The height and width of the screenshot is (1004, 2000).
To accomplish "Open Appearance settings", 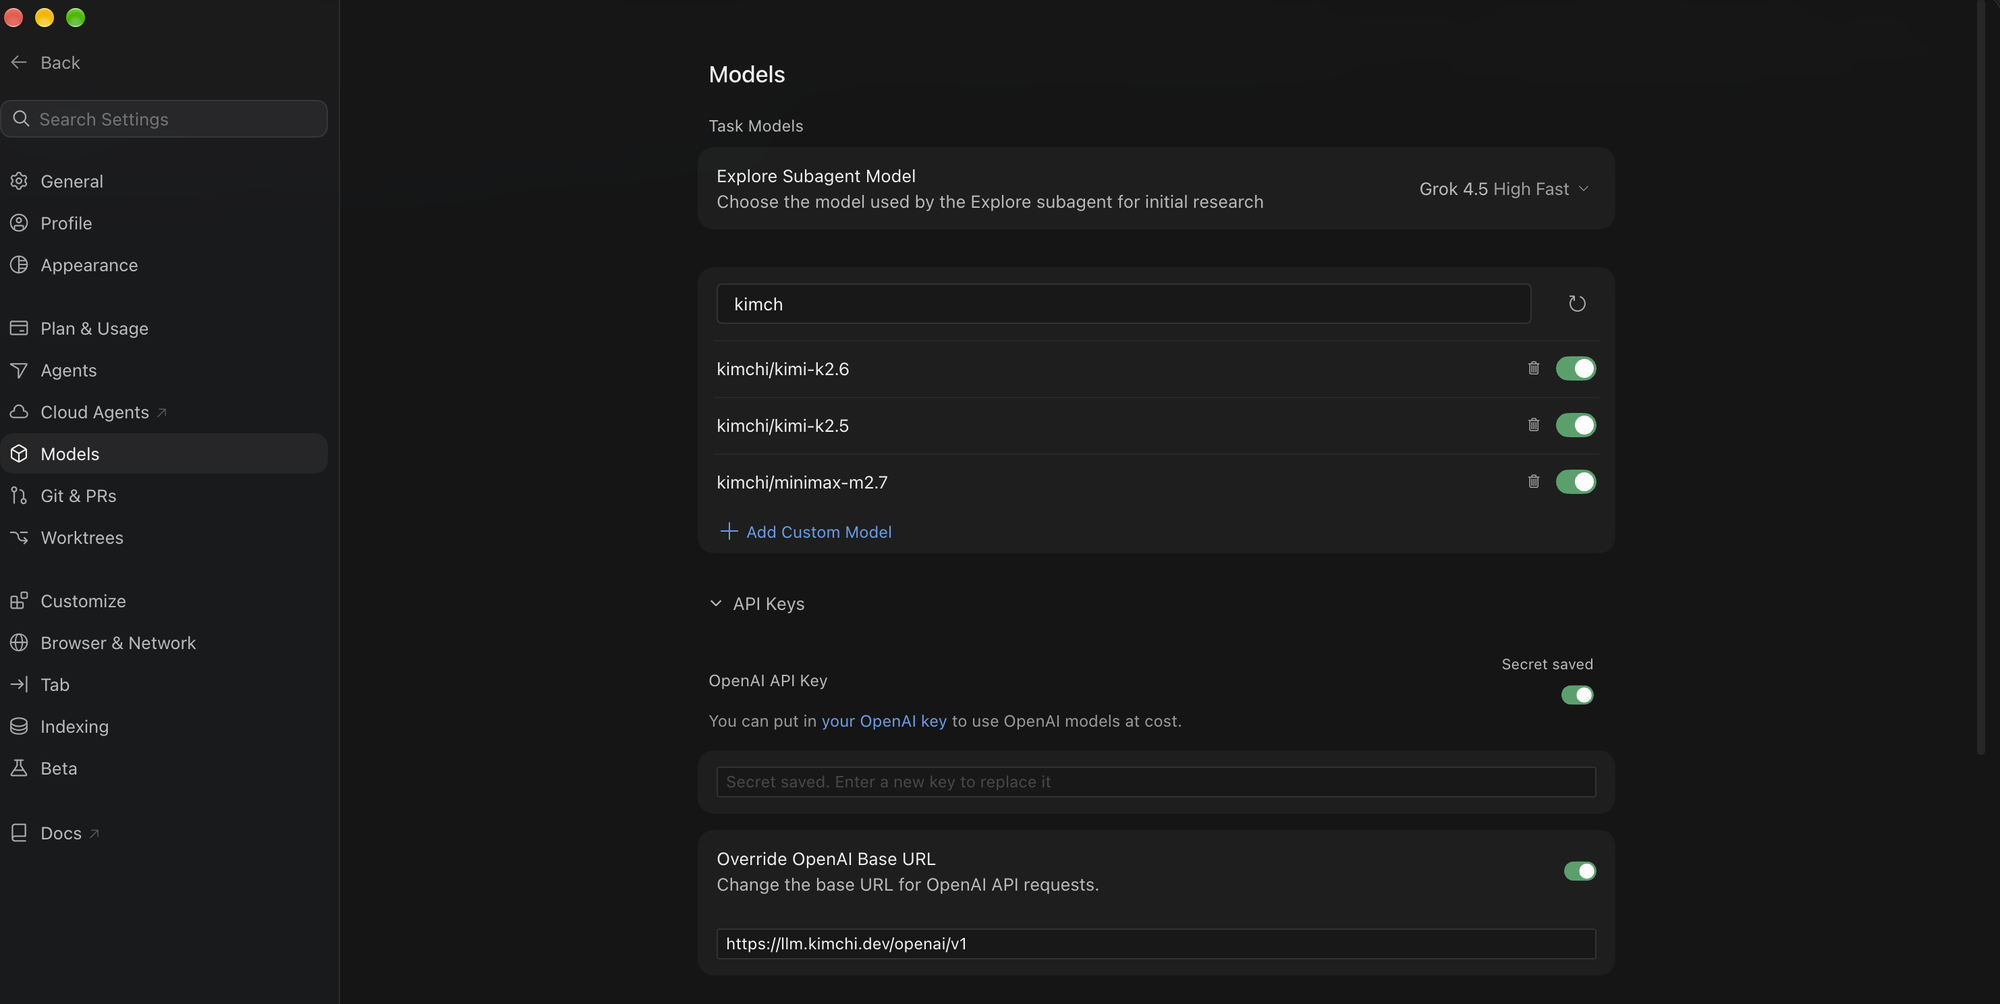I will (x=164, y=265).
